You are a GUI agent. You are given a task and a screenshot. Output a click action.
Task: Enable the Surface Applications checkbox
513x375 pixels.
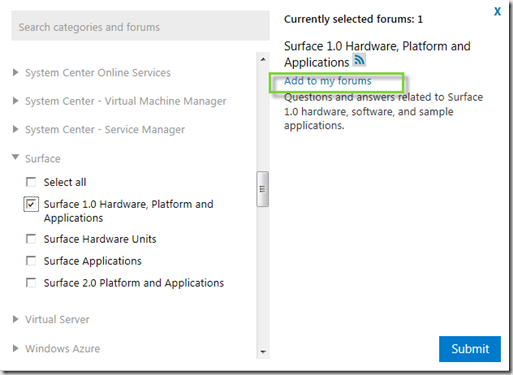coord(31,261)
